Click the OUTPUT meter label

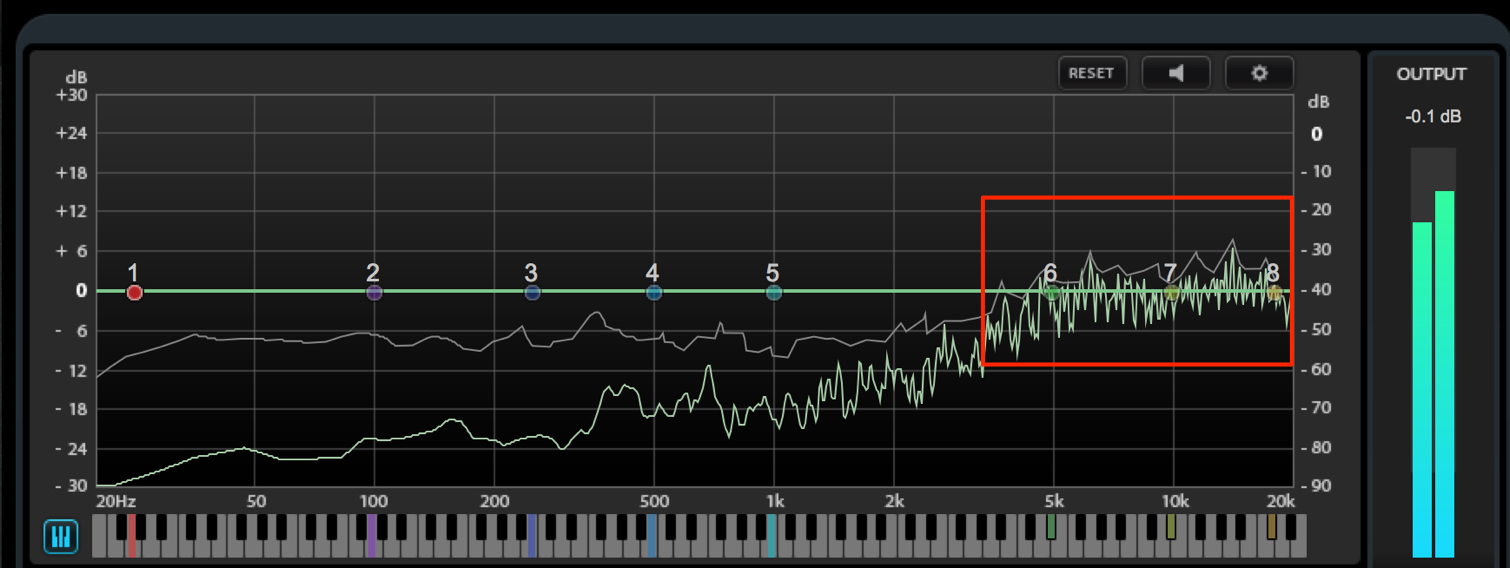[1432, 74]
